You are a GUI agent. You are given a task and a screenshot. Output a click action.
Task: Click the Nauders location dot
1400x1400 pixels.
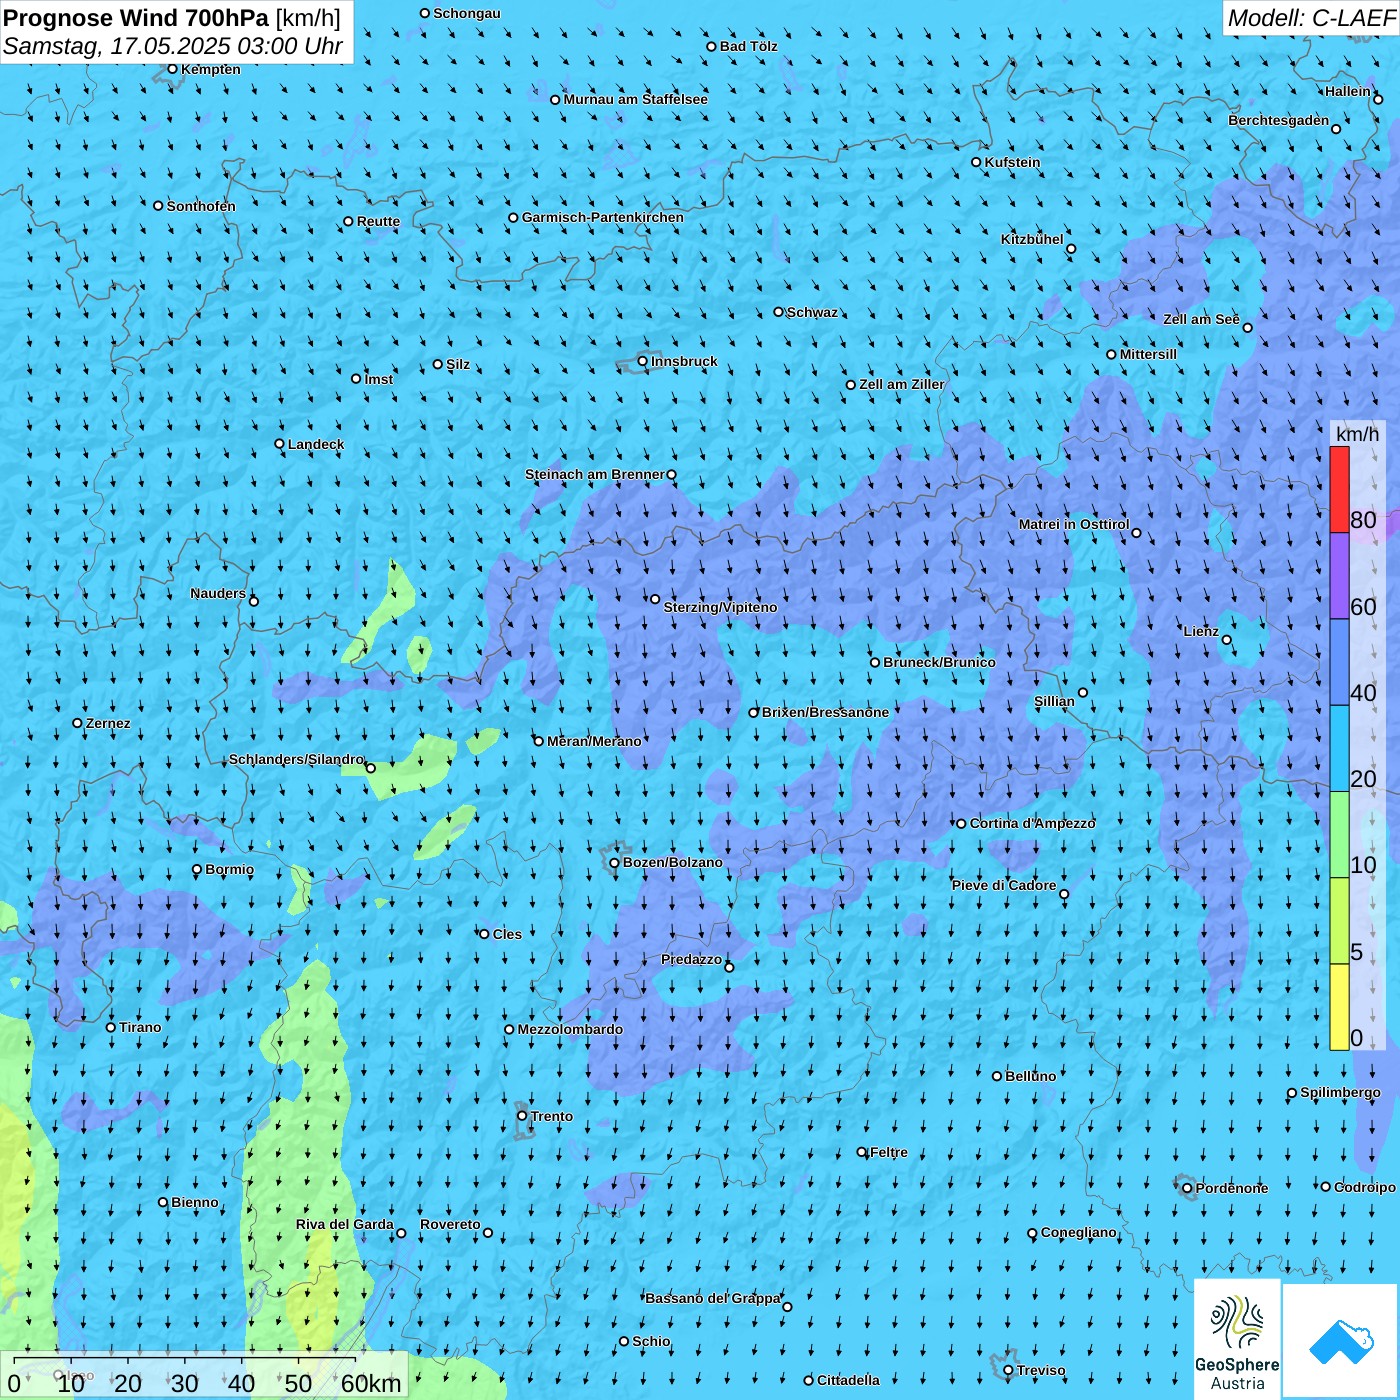point(253,601)
